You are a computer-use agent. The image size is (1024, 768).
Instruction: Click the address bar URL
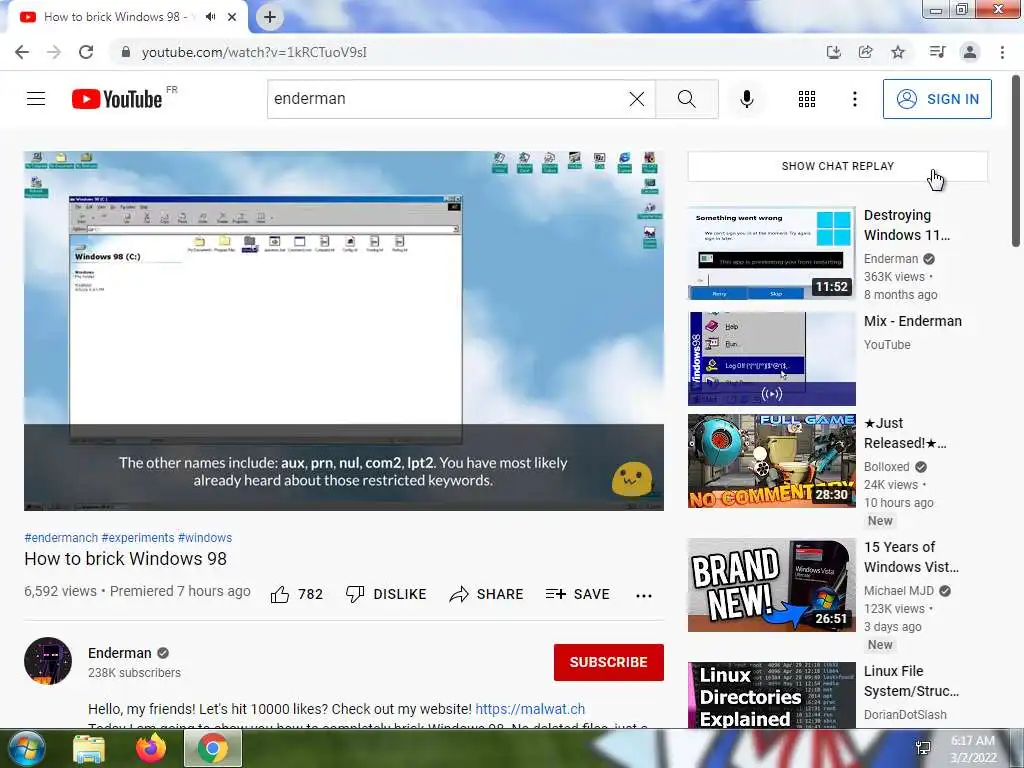pos(254,52)
